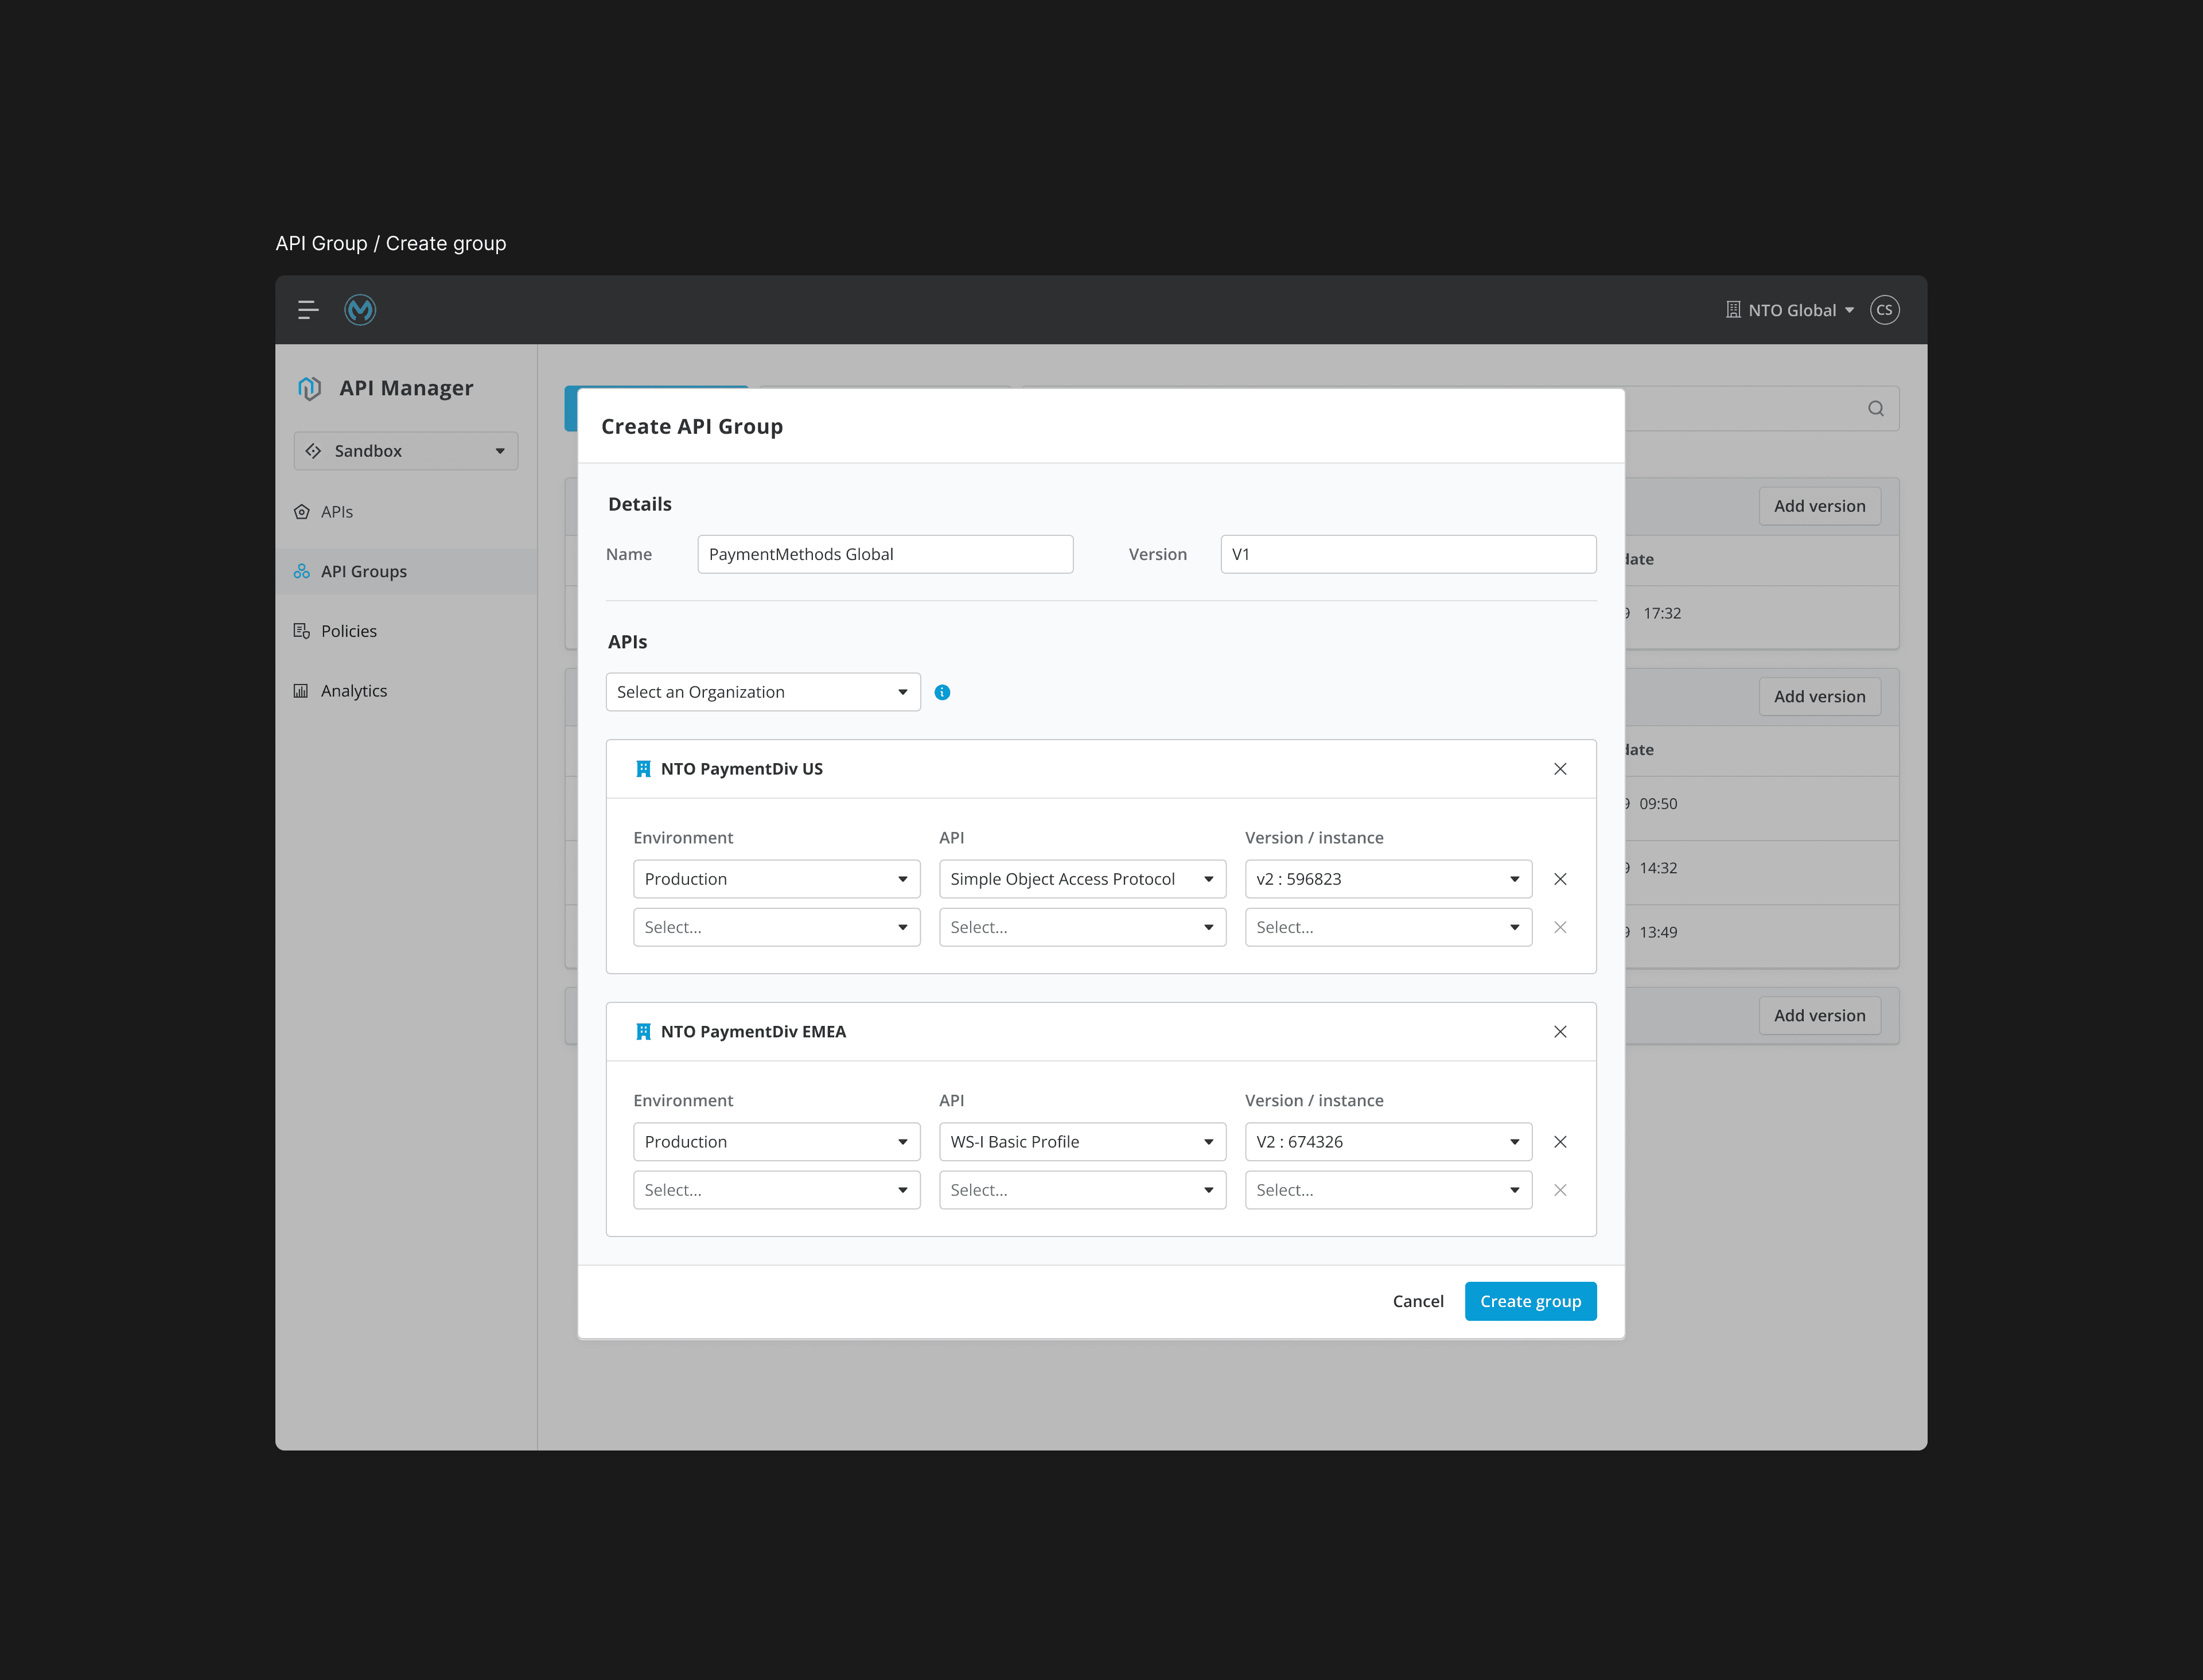This screenshot has height=1680, width=2203.
Task: Click the CS user avatar
Action: coord(1884,310)
